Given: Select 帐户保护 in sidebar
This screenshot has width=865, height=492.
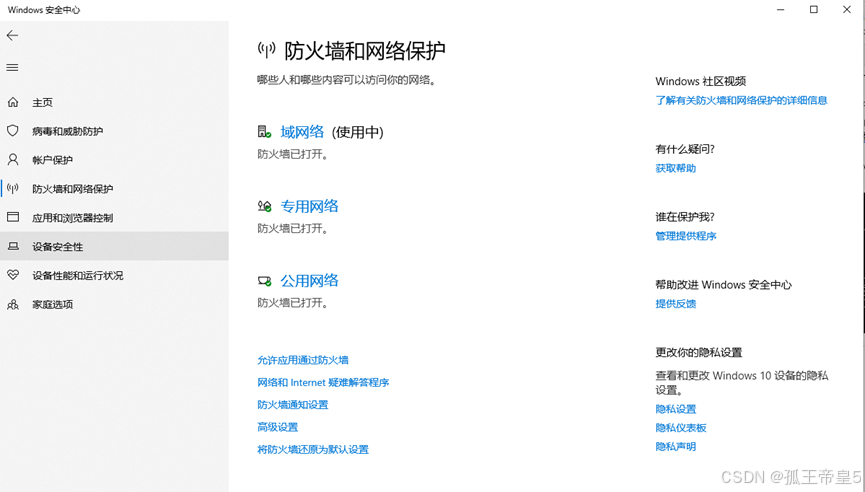Looking at the screenshot, I should [52, 160].
